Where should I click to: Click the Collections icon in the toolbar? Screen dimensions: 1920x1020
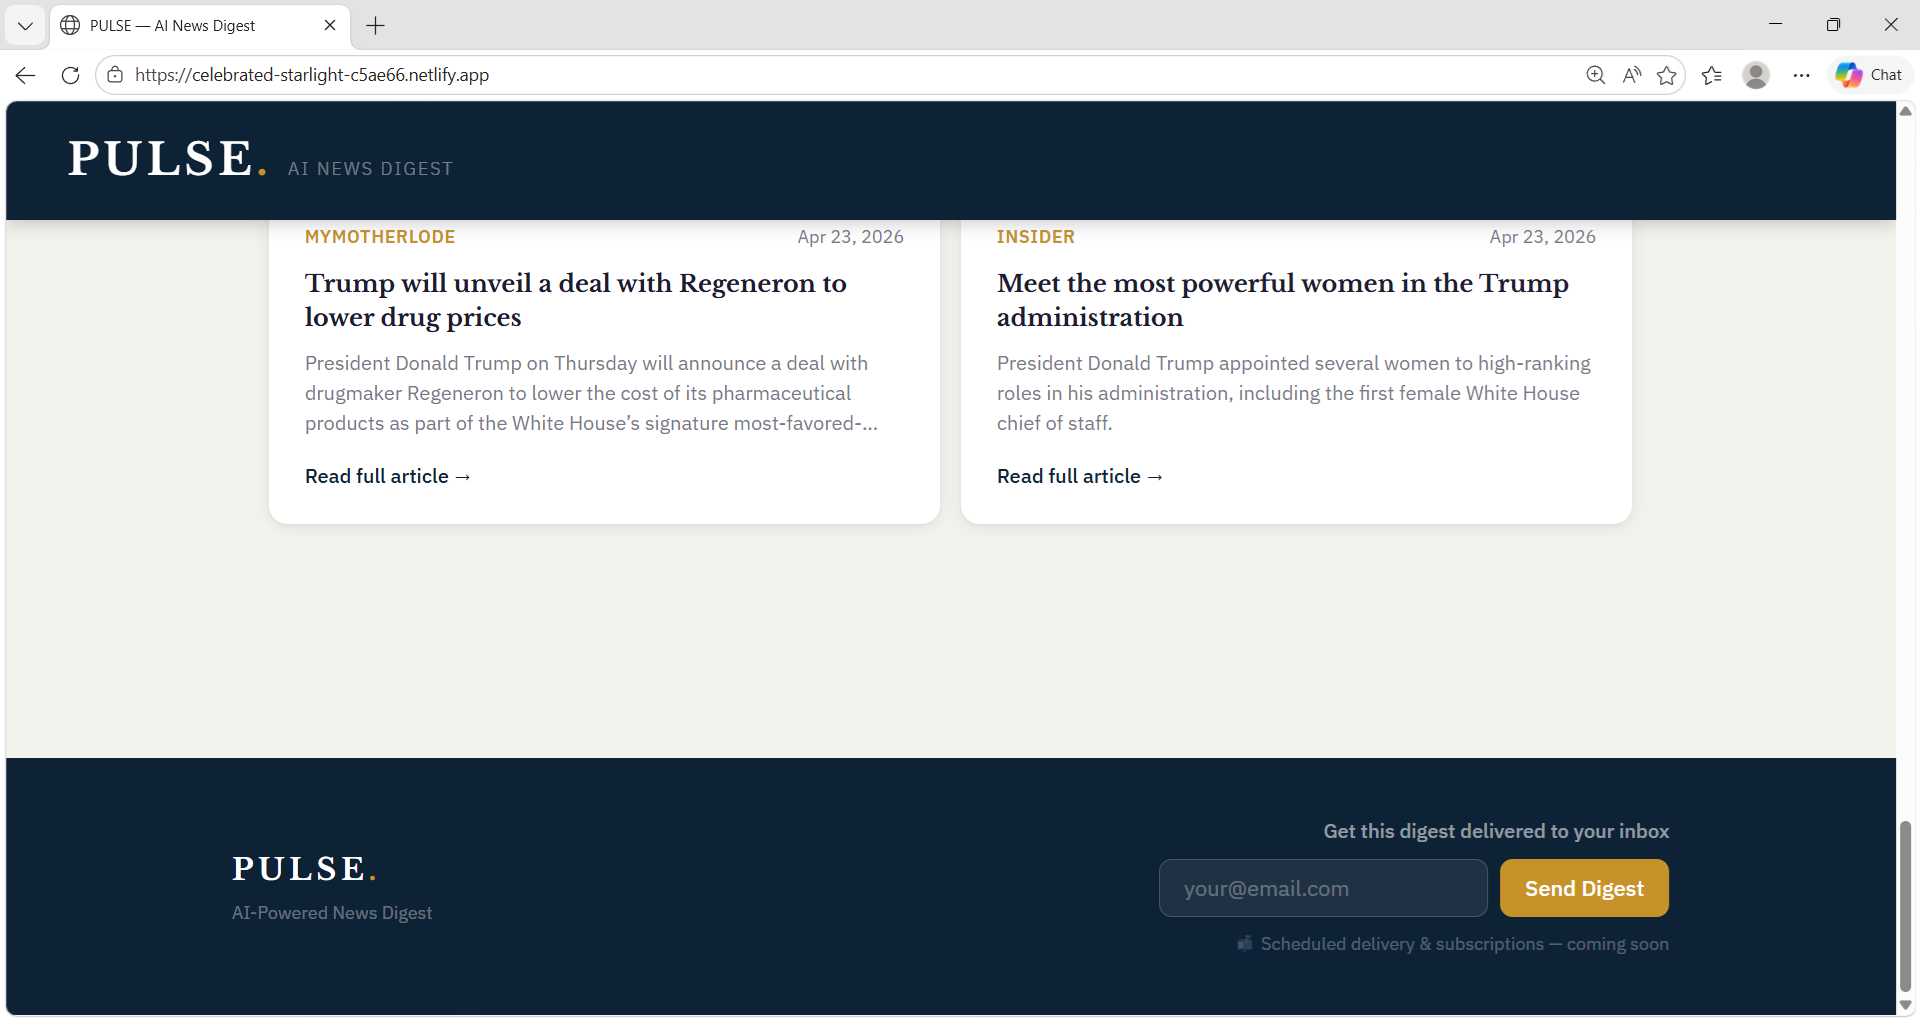tap(1712, 75)
